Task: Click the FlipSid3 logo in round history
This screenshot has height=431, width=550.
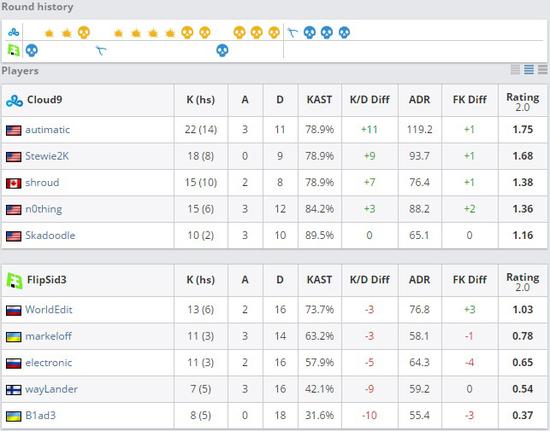Action: coord(14,50)
